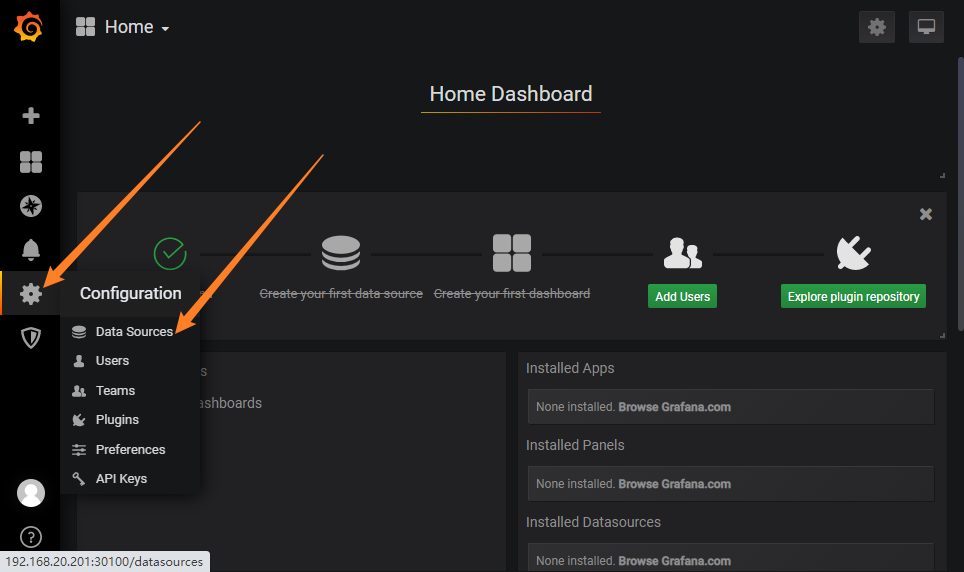Open the Dashboards grid icon in sidebar

(31, 162)
